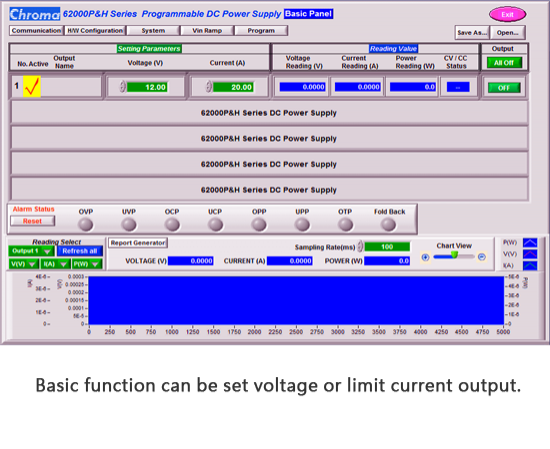Click the Sampling Rate stepper arrows
Viewport: 550px width, 449px height.
tap(360, 247)
